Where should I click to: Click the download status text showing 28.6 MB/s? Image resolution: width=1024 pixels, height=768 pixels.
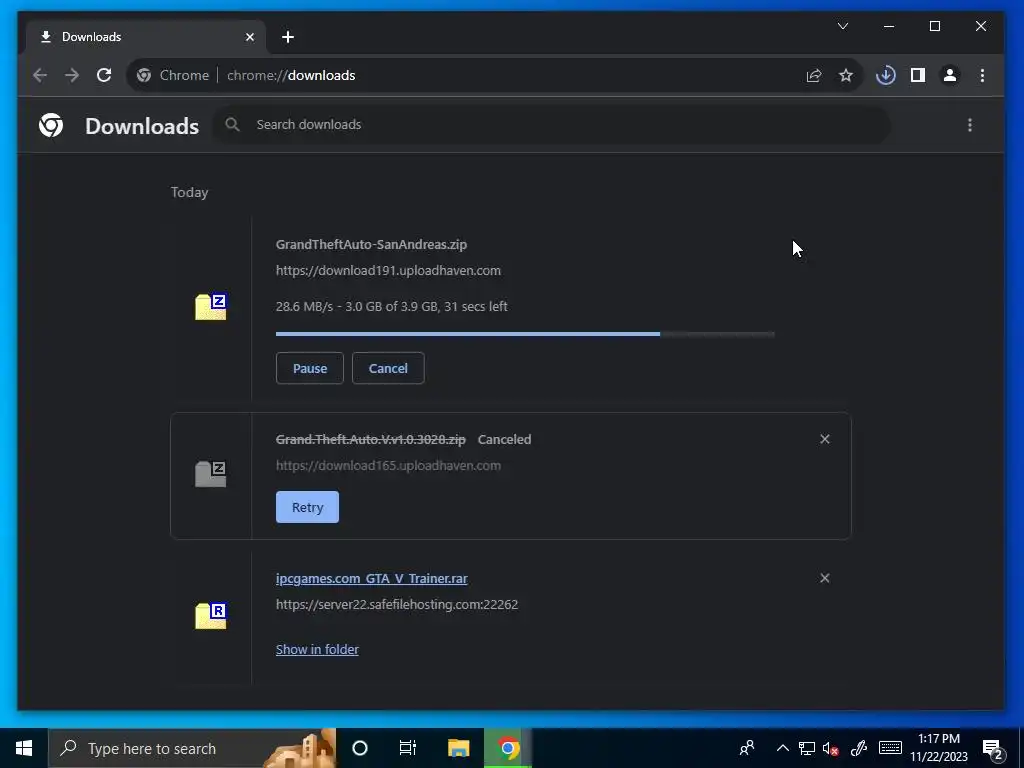[391, 306]
